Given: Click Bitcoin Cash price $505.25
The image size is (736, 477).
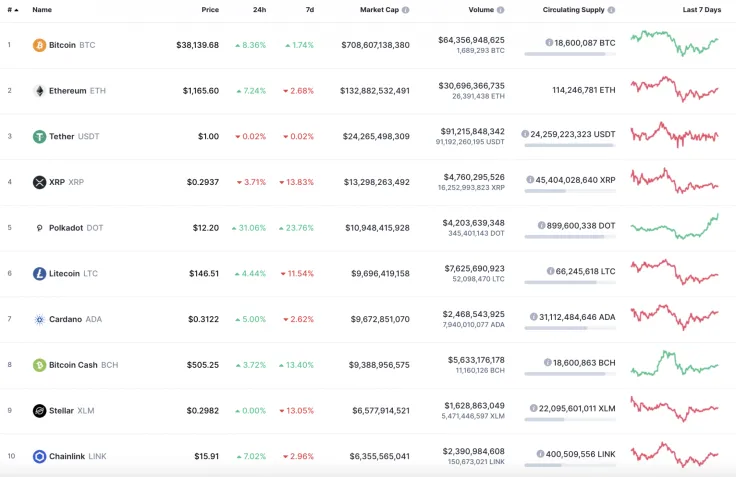Looking at the screenshot, I should coord(203,365).
